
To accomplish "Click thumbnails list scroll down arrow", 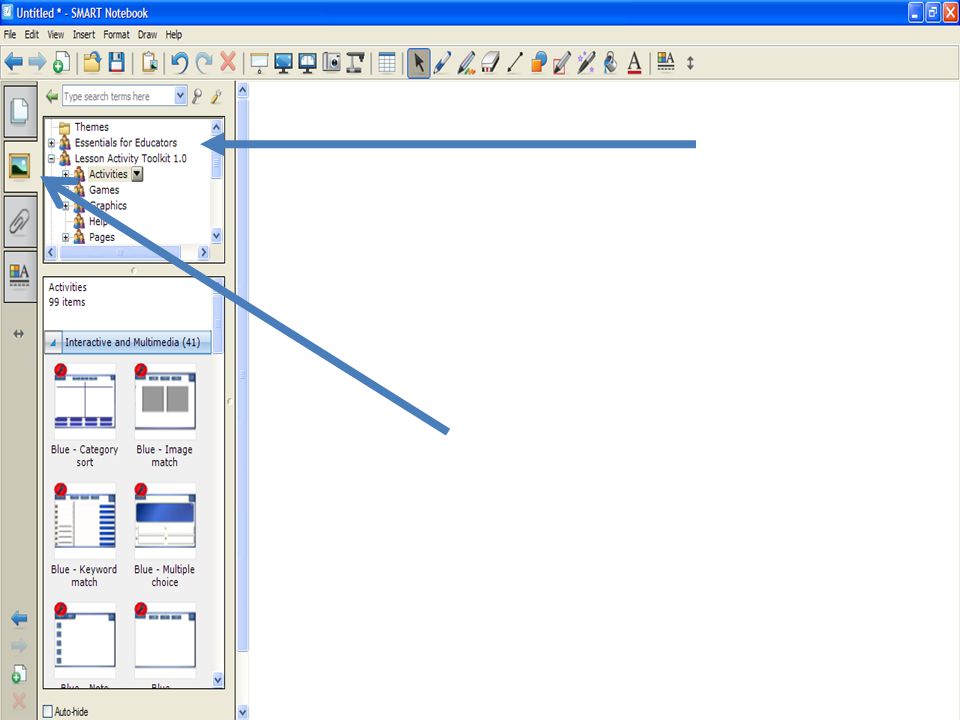I will (218, 680).
